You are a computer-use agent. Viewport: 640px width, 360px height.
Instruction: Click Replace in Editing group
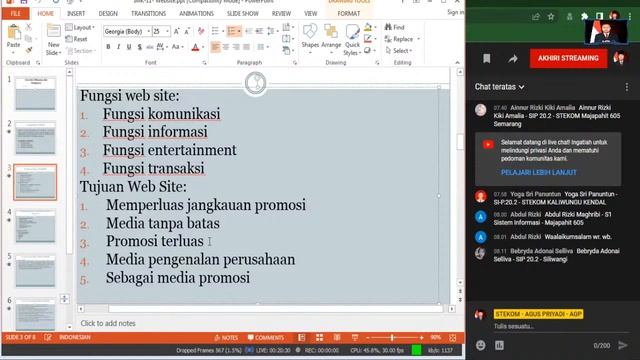coord(399,39)
